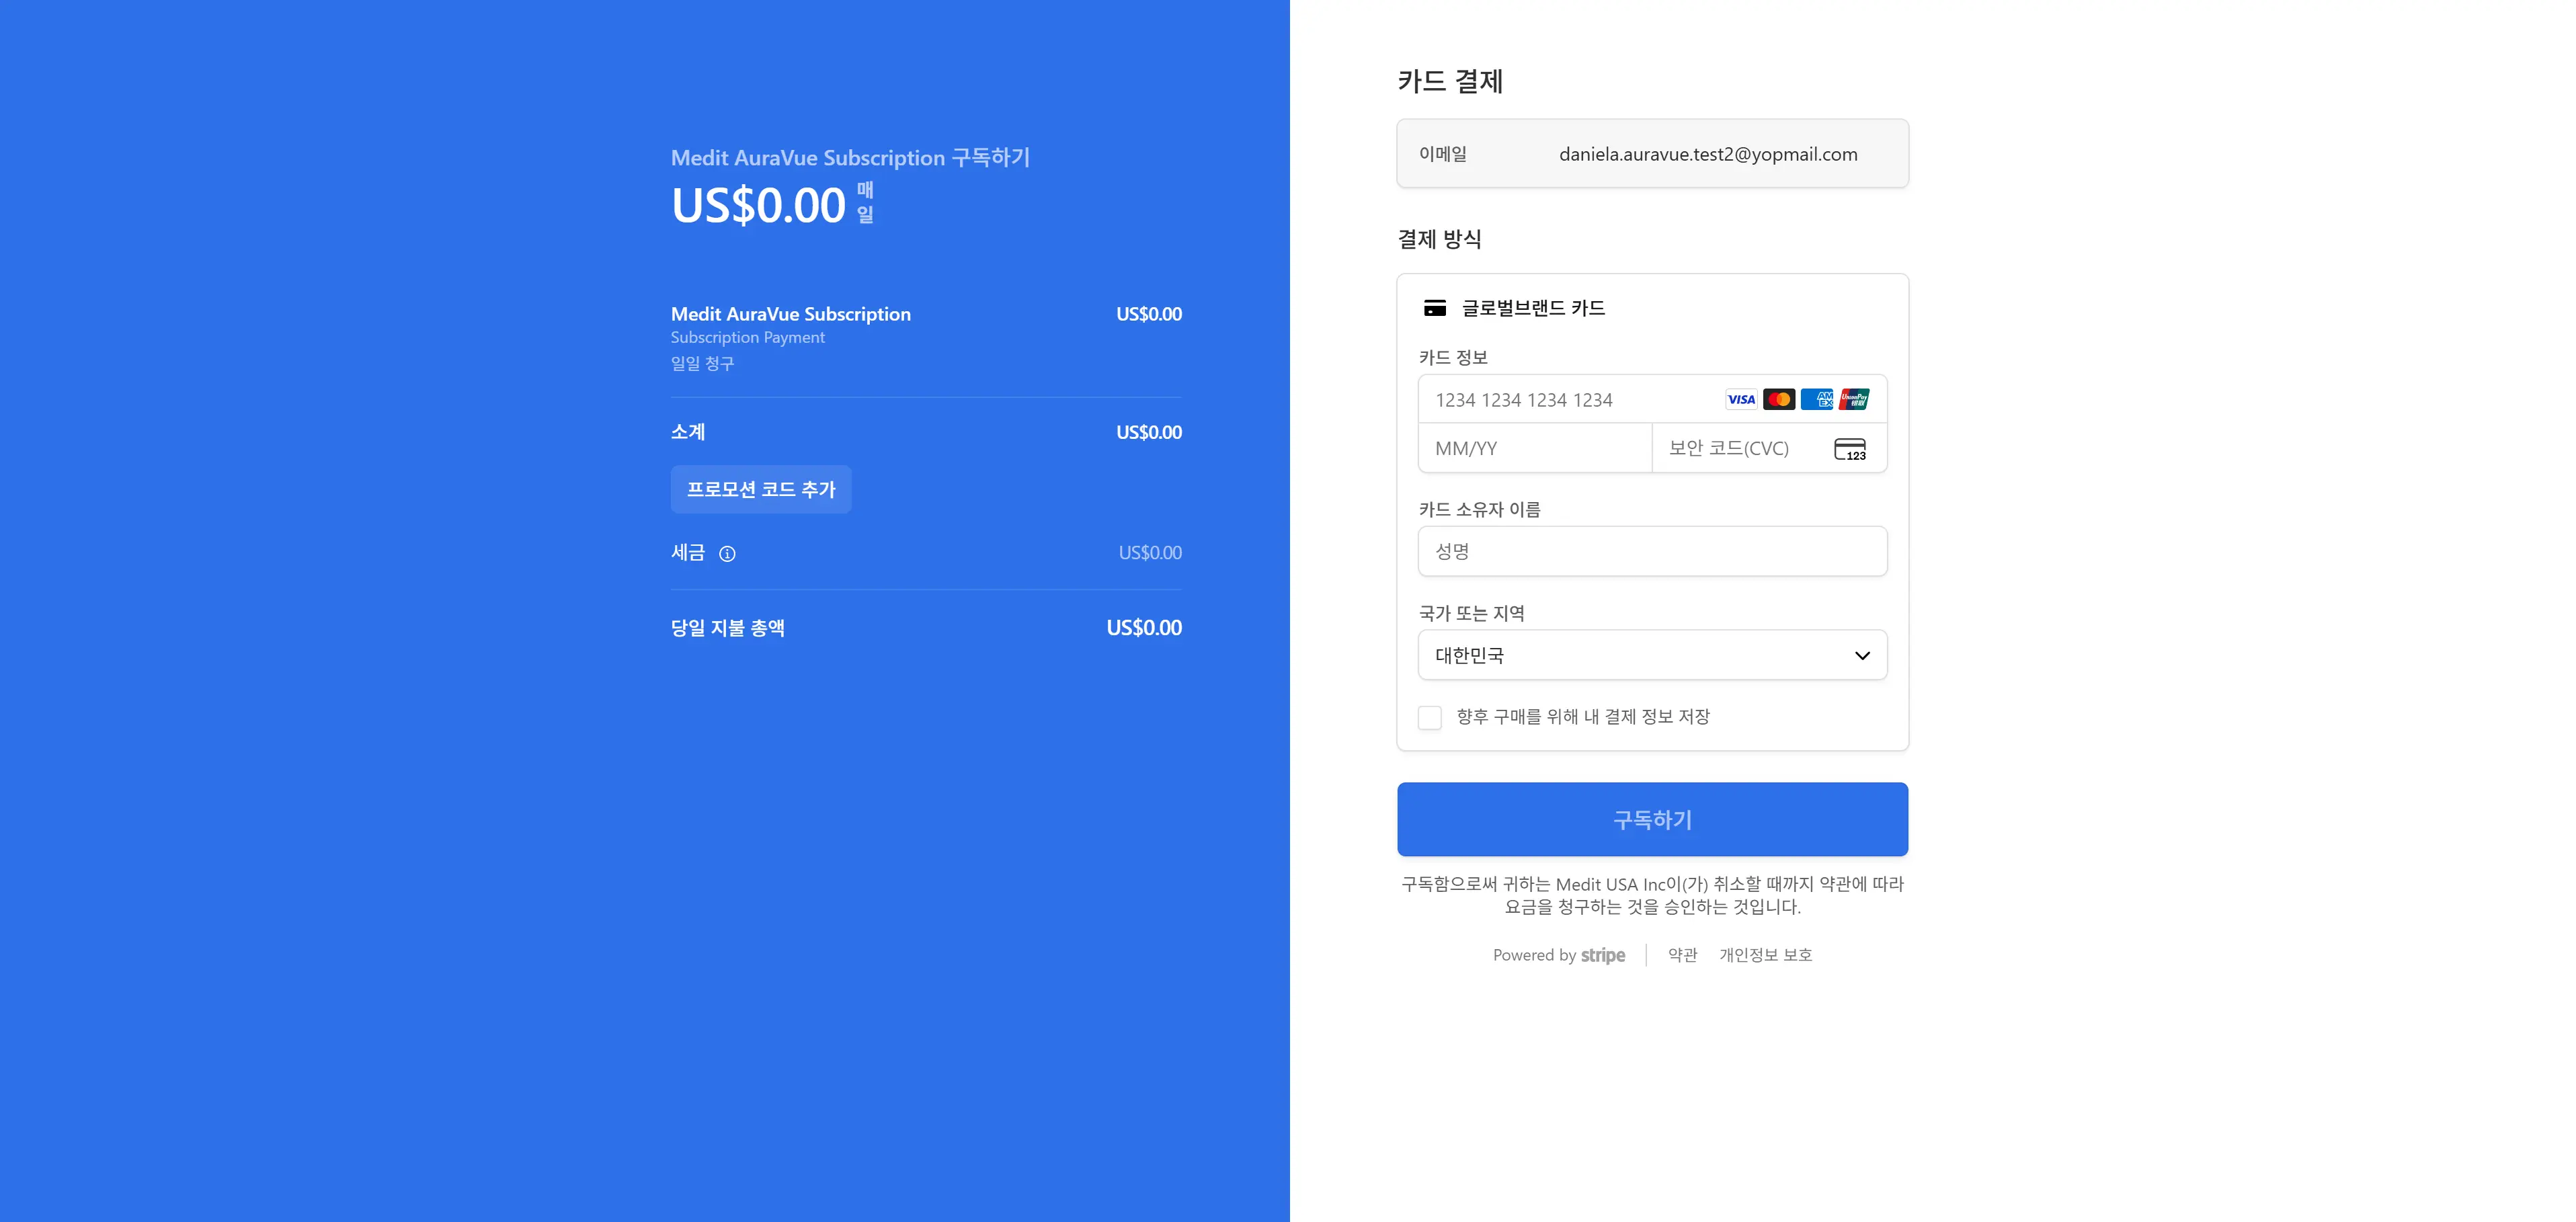Open the 약관 terms link
The height and width of the screenshot is (1222, 2576).
1683,955
